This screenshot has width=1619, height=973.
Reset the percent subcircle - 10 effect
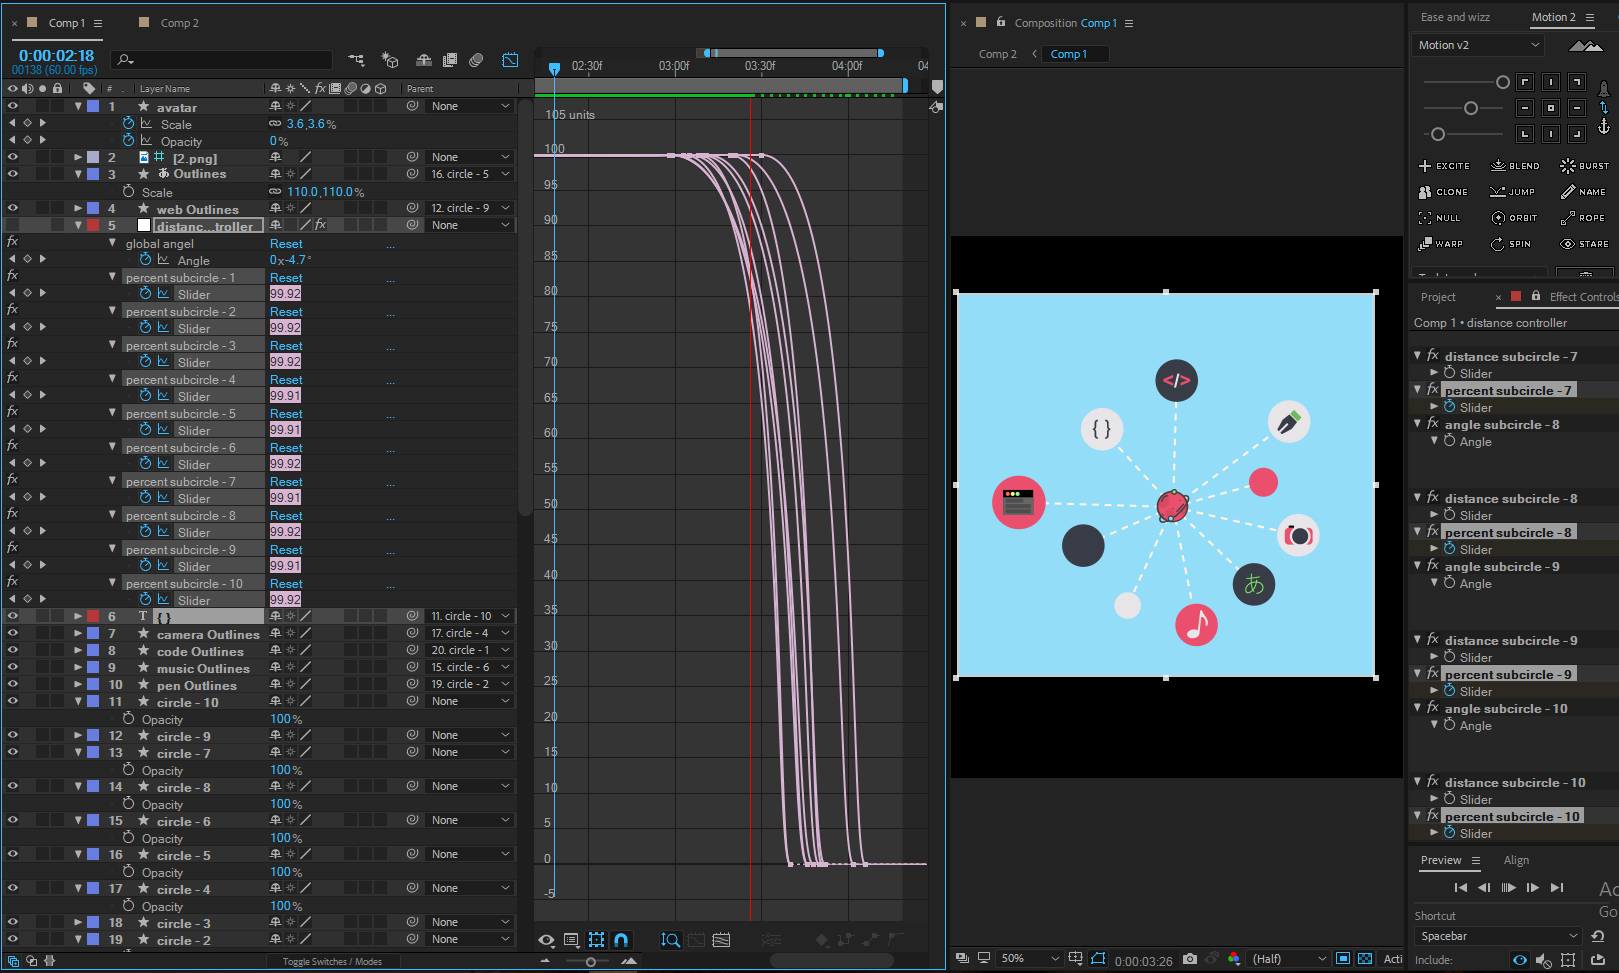click(286, 584)
